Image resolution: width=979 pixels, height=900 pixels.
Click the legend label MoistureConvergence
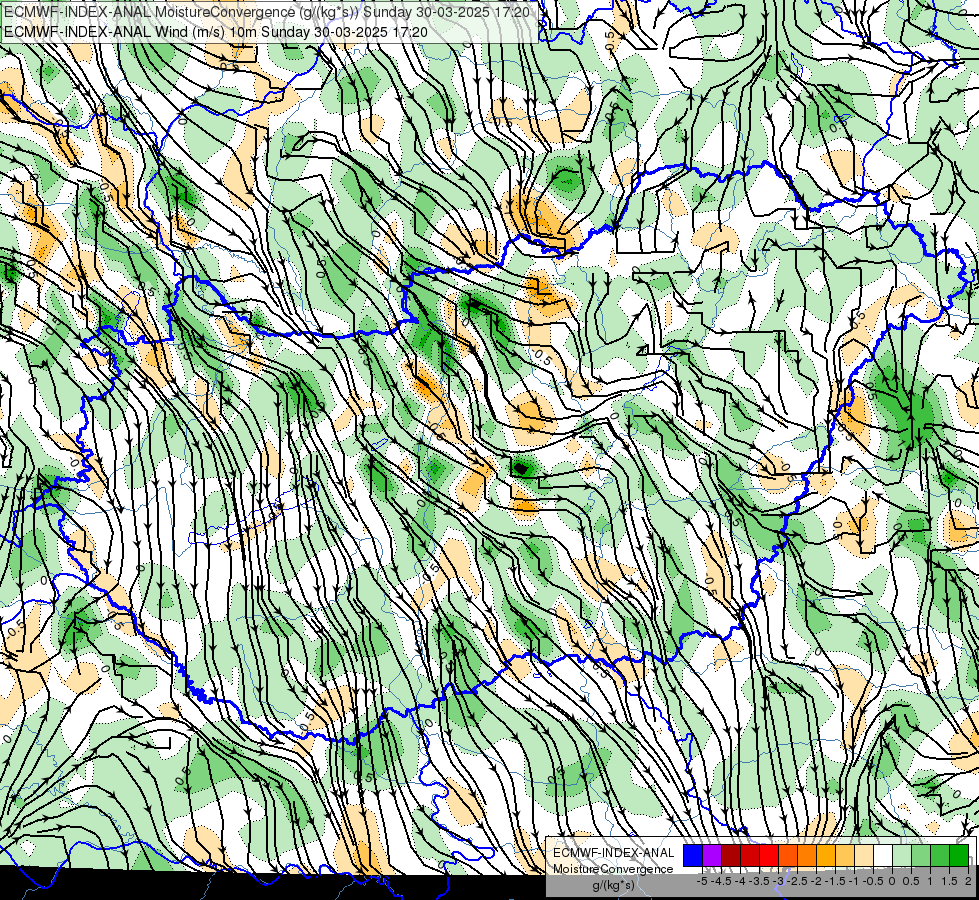click(613, 869)
